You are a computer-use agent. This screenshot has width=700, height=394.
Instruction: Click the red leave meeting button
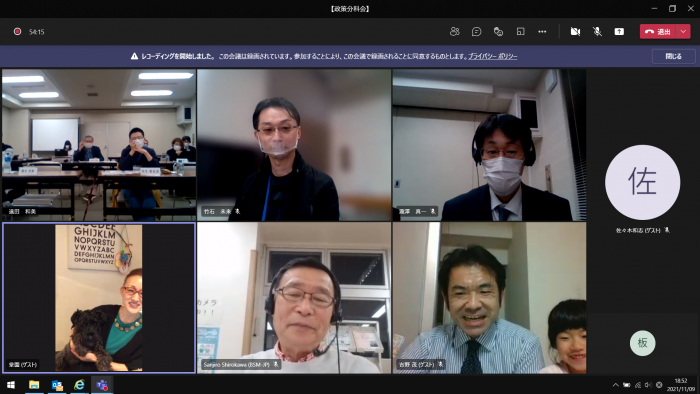click(x=658, y=32)
